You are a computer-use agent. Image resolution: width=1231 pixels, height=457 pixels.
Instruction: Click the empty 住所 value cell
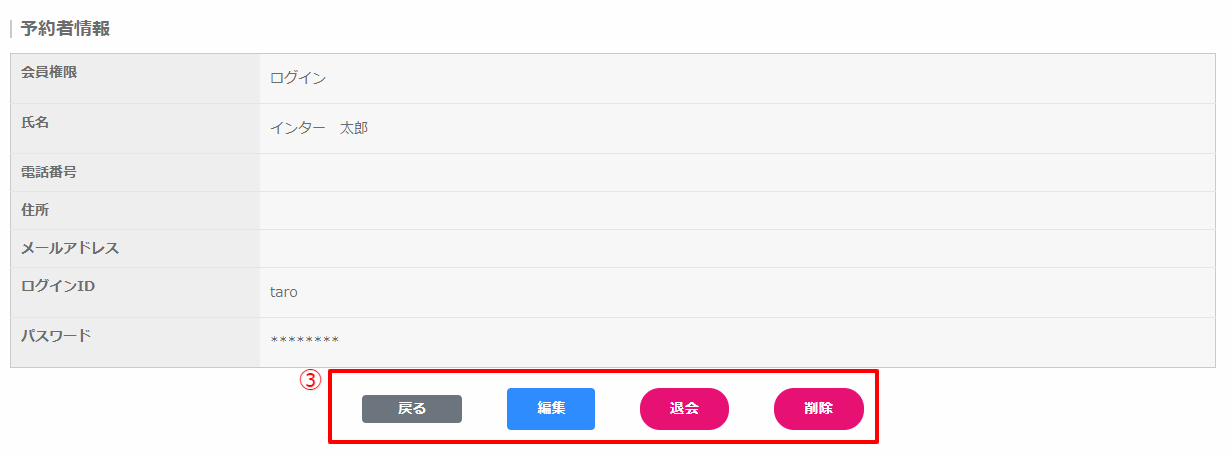(x=736, y=211)
